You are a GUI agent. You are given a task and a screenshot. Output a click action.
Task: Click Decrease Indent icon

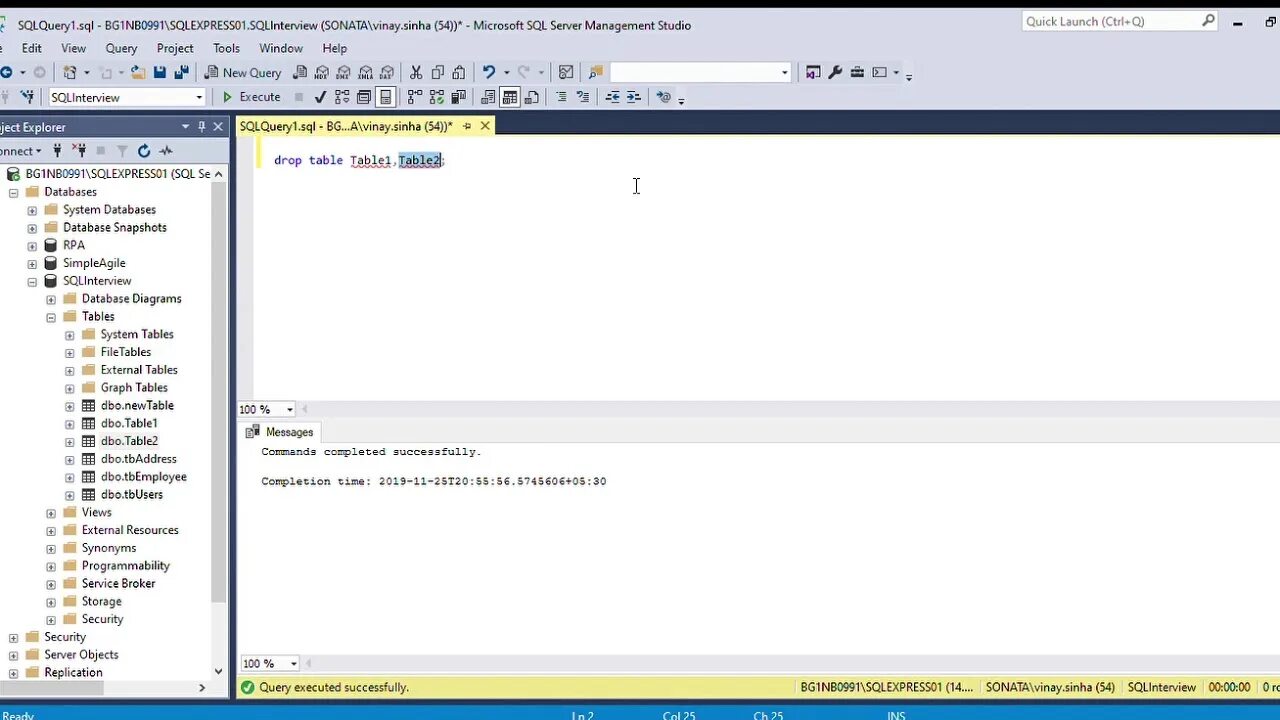coord(612,97)
